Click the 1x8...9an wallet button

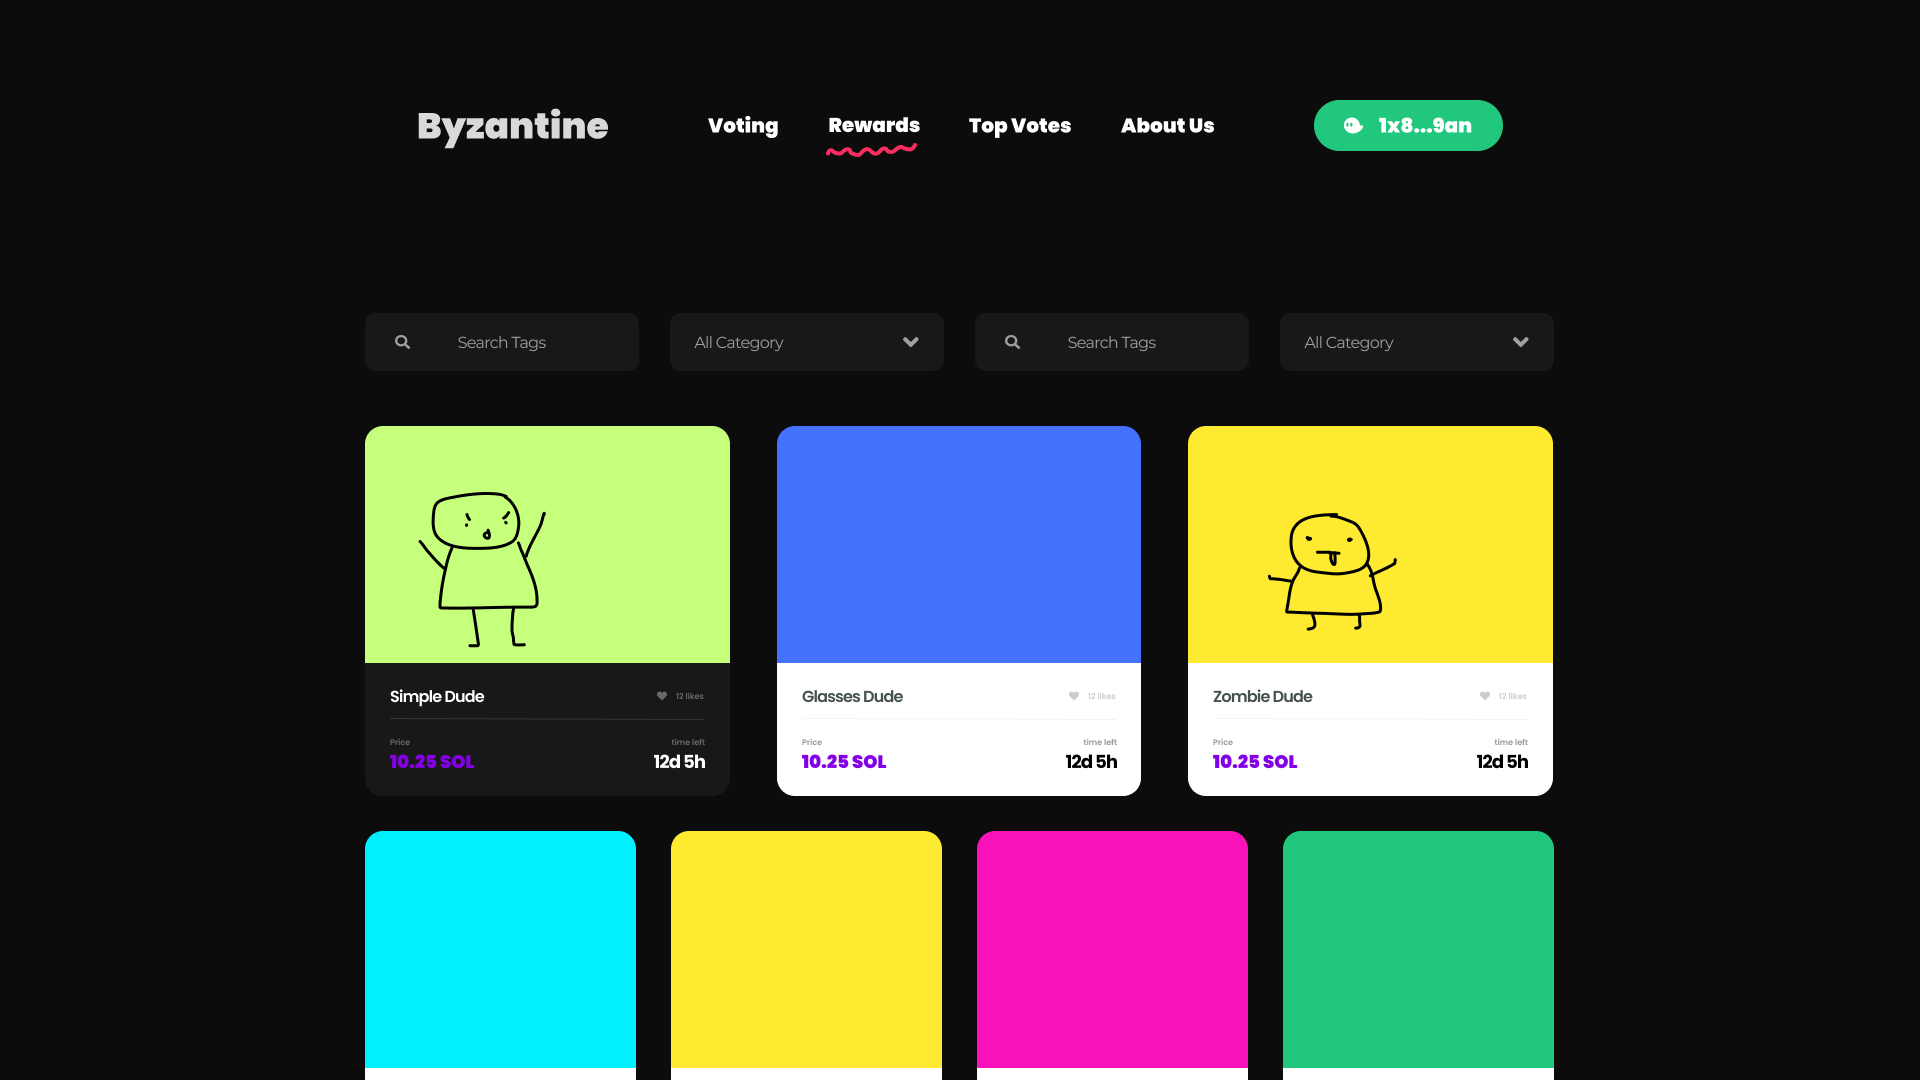pos(1424,126)
